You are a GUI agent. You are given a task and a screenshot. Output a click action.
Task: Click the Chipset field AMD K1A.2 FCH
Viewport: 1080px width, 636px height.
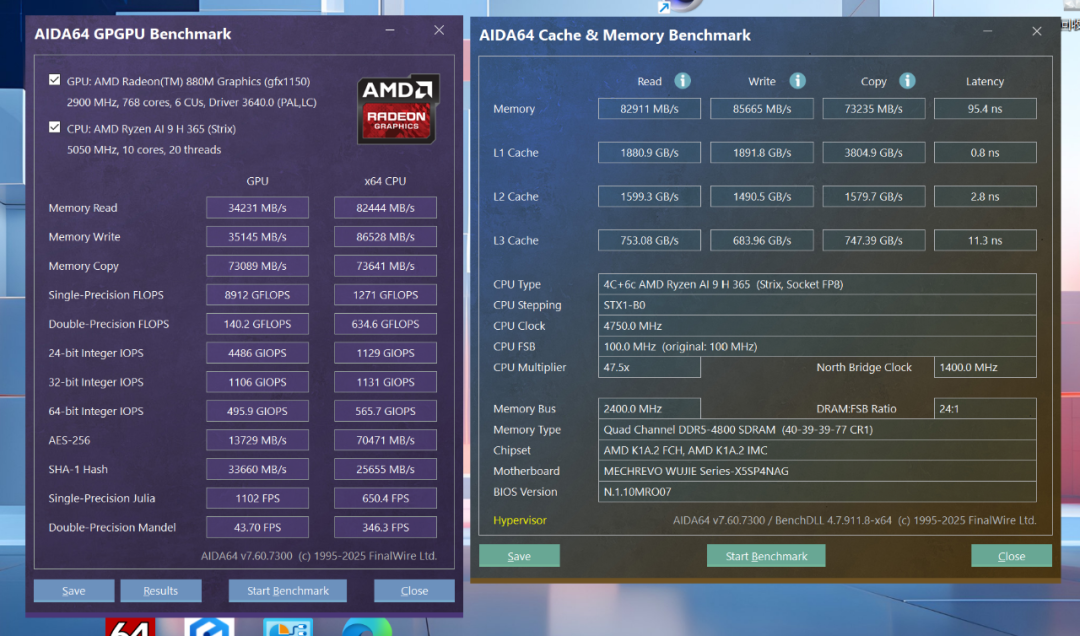pyautogui.click(x=817, y=450)
